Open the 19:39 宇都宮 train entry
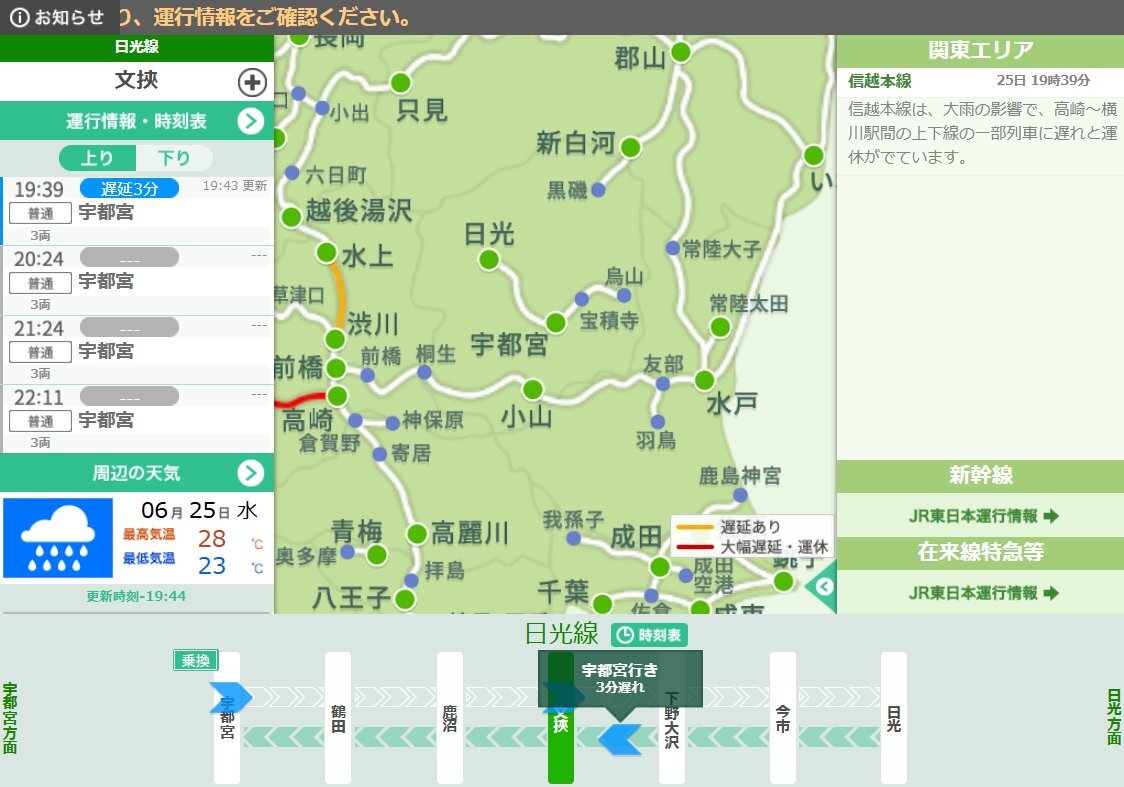Screen dimensions: 1124x787 pyautogui.click(x=137, y=211)
